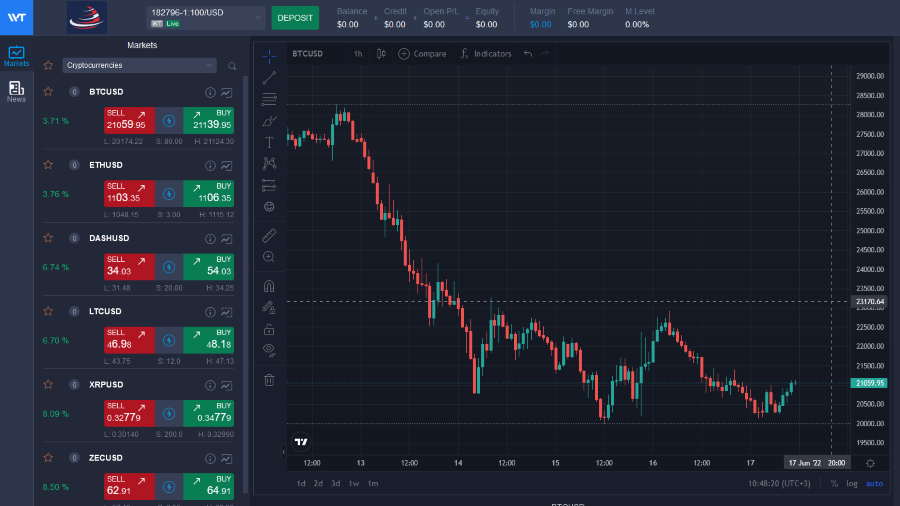Open the candlestick chart style menu

point(381,54)
